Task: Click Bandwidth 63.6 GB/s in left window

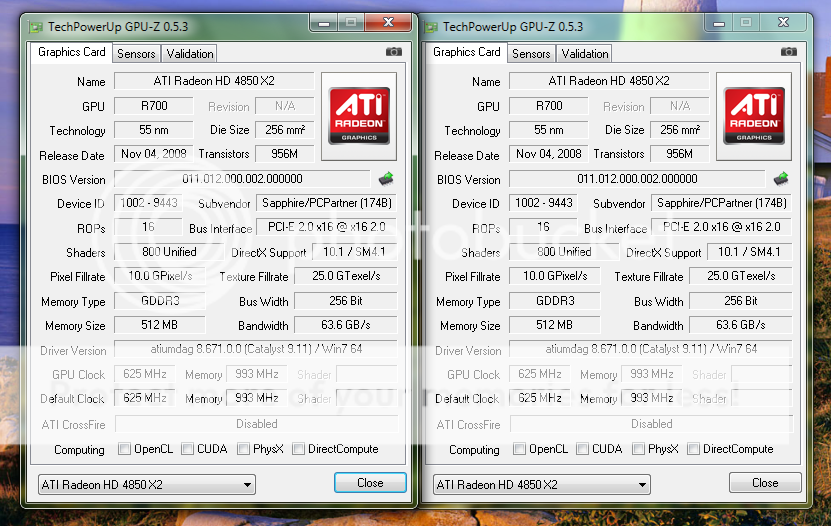Action: [346, 325]
